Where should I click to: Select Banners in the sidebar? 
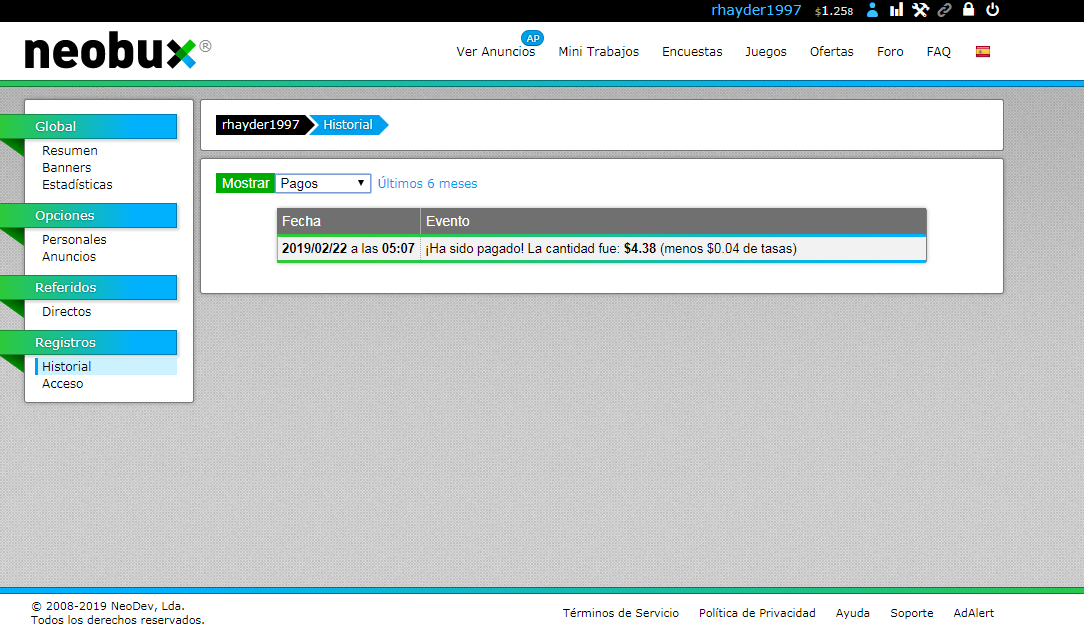pos(66,168)
